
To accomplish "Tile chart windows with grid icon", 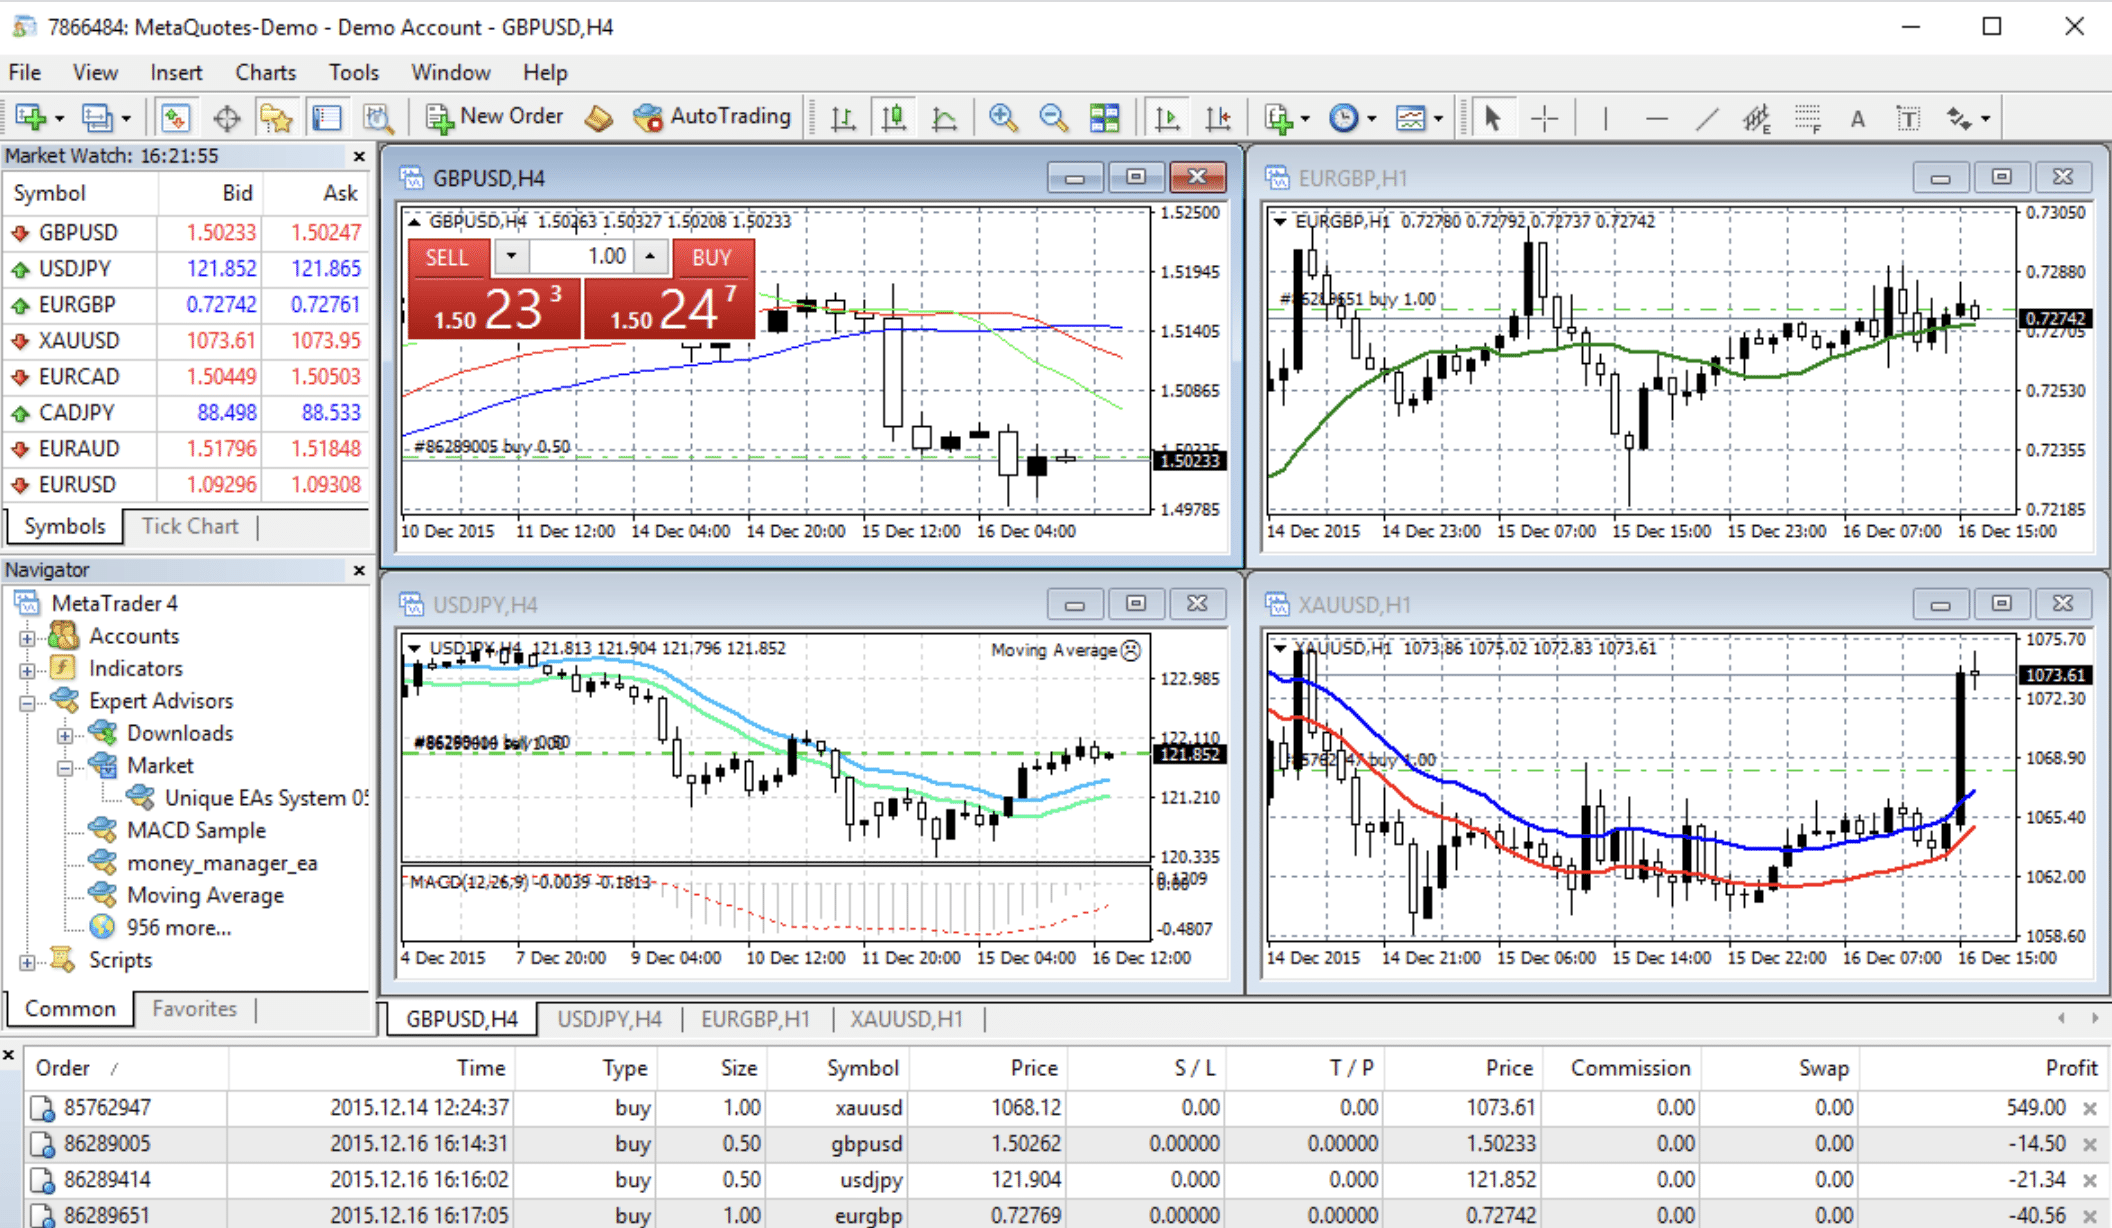I will (1104, 118).
